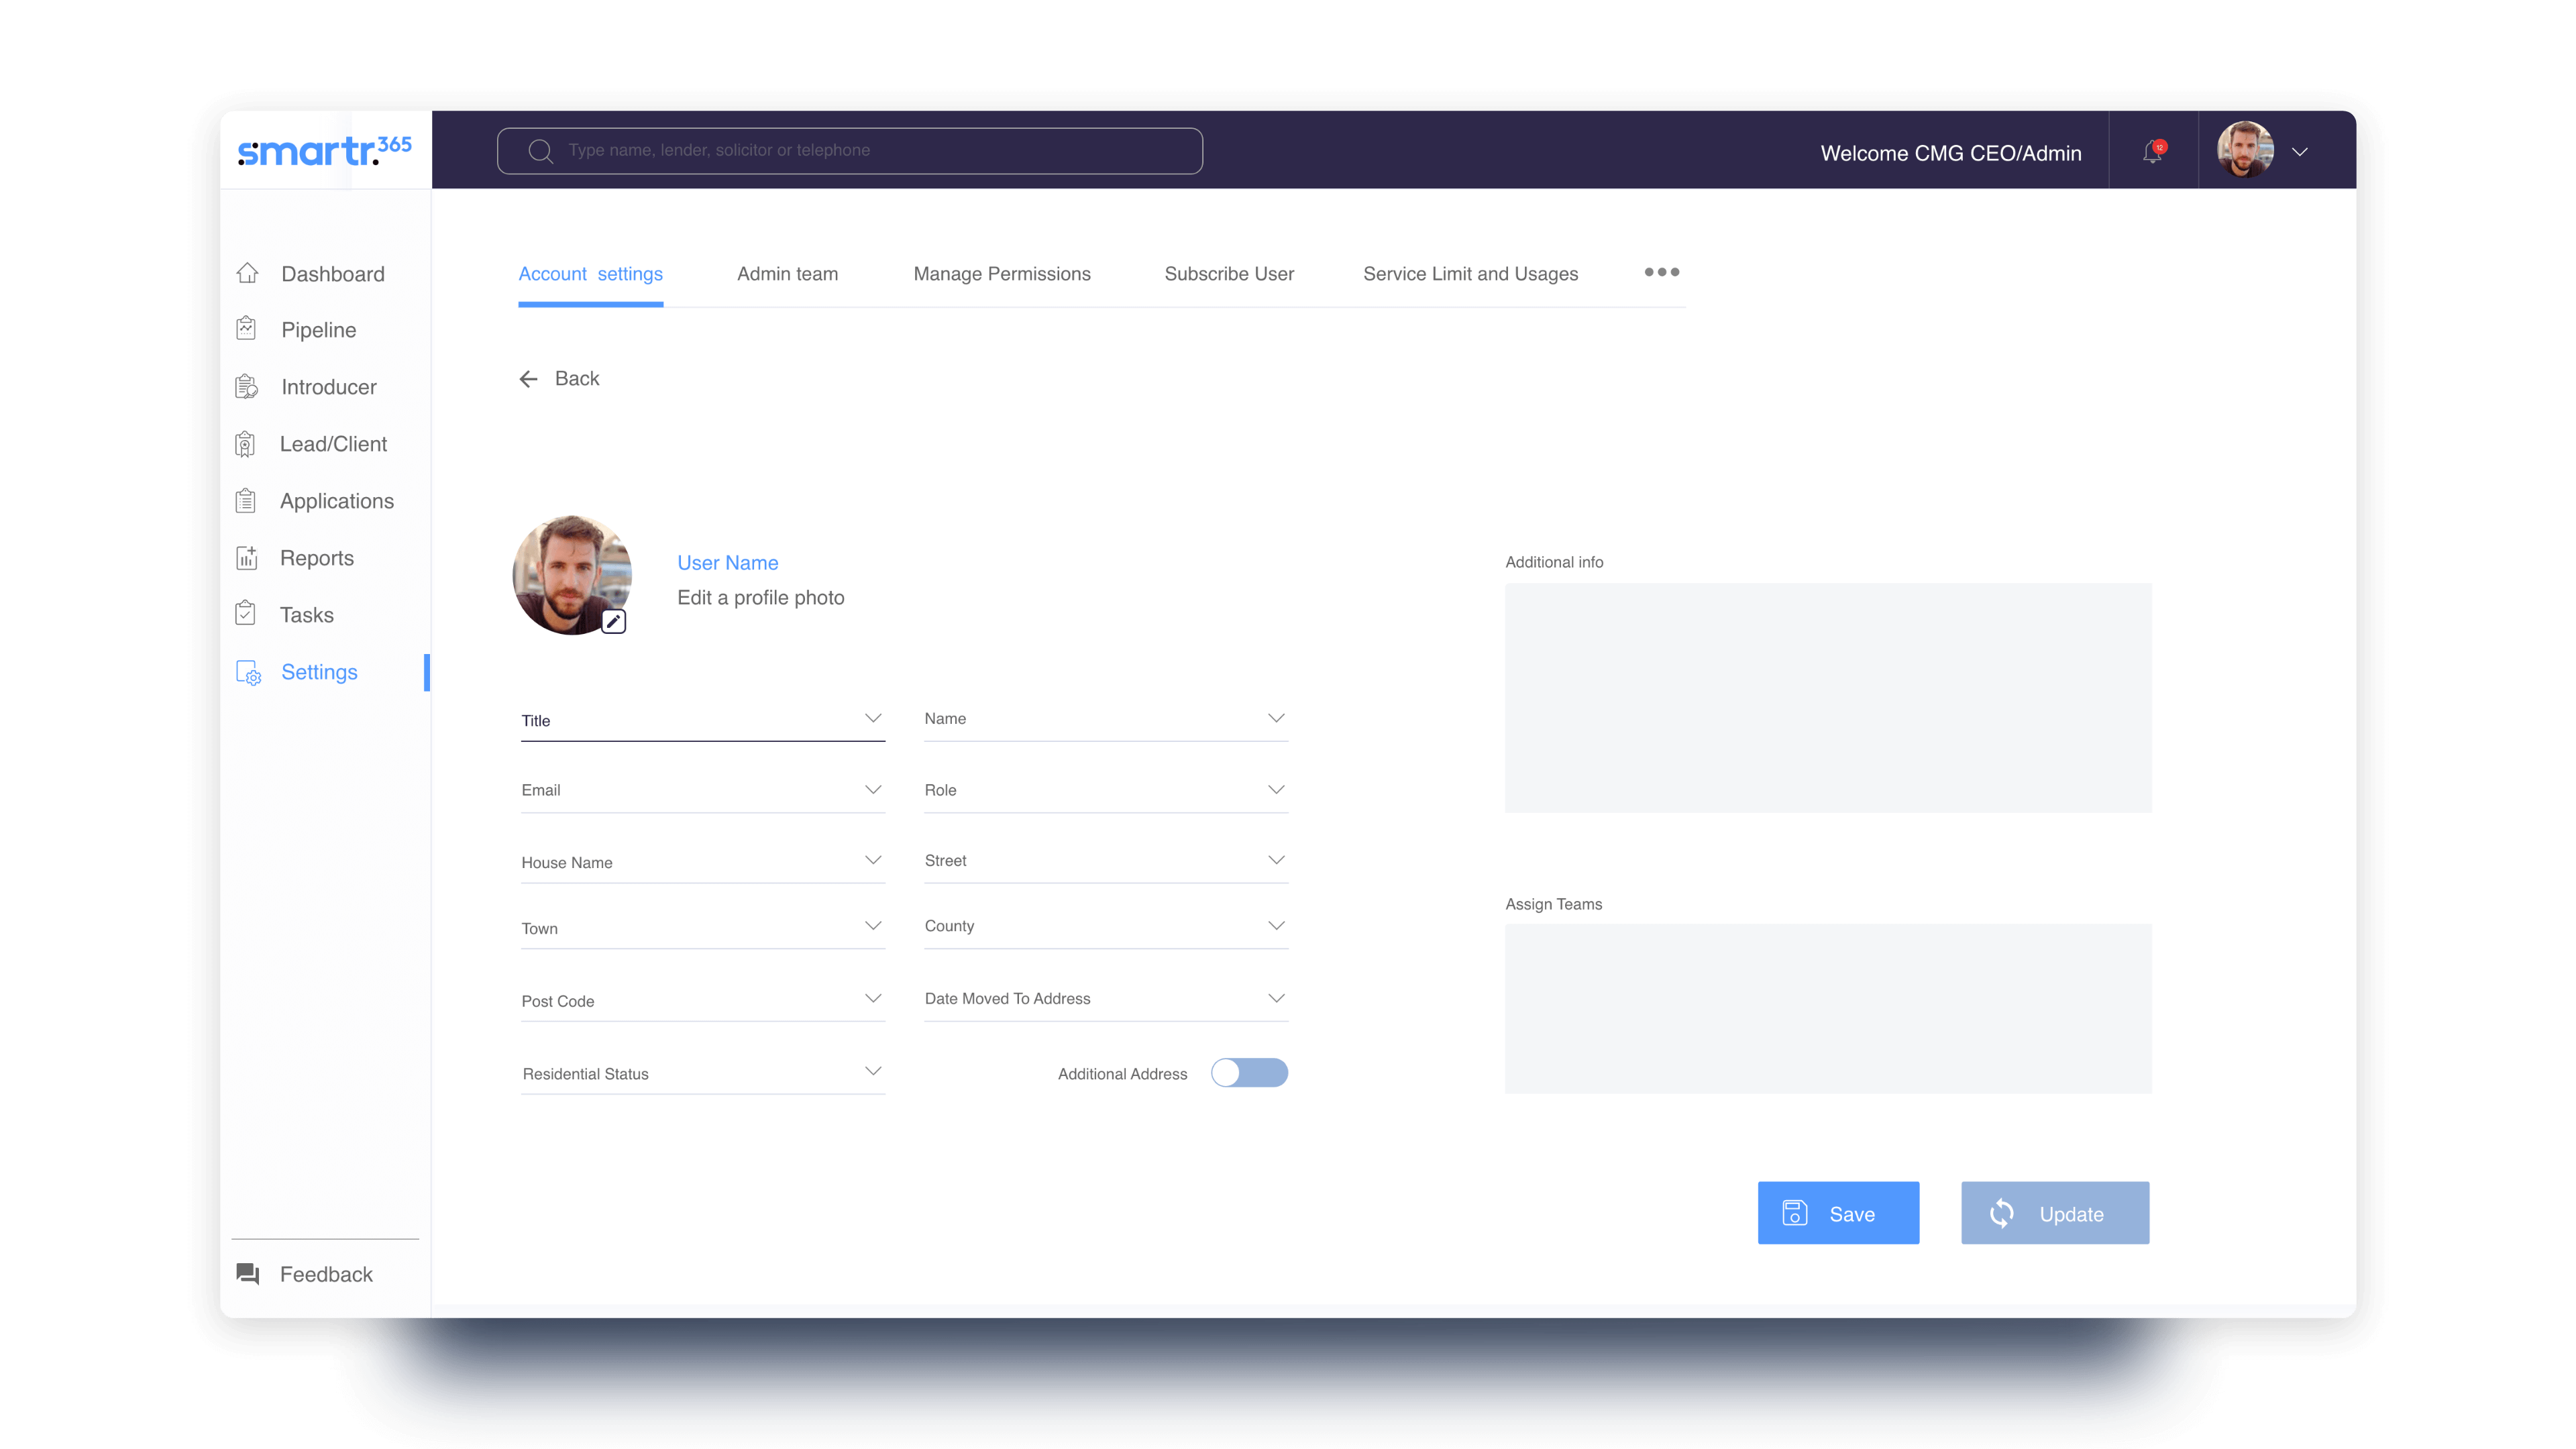Expand the Title dropdown
The height and width of the screenshot is (1449, 2576).
[872, 719]
